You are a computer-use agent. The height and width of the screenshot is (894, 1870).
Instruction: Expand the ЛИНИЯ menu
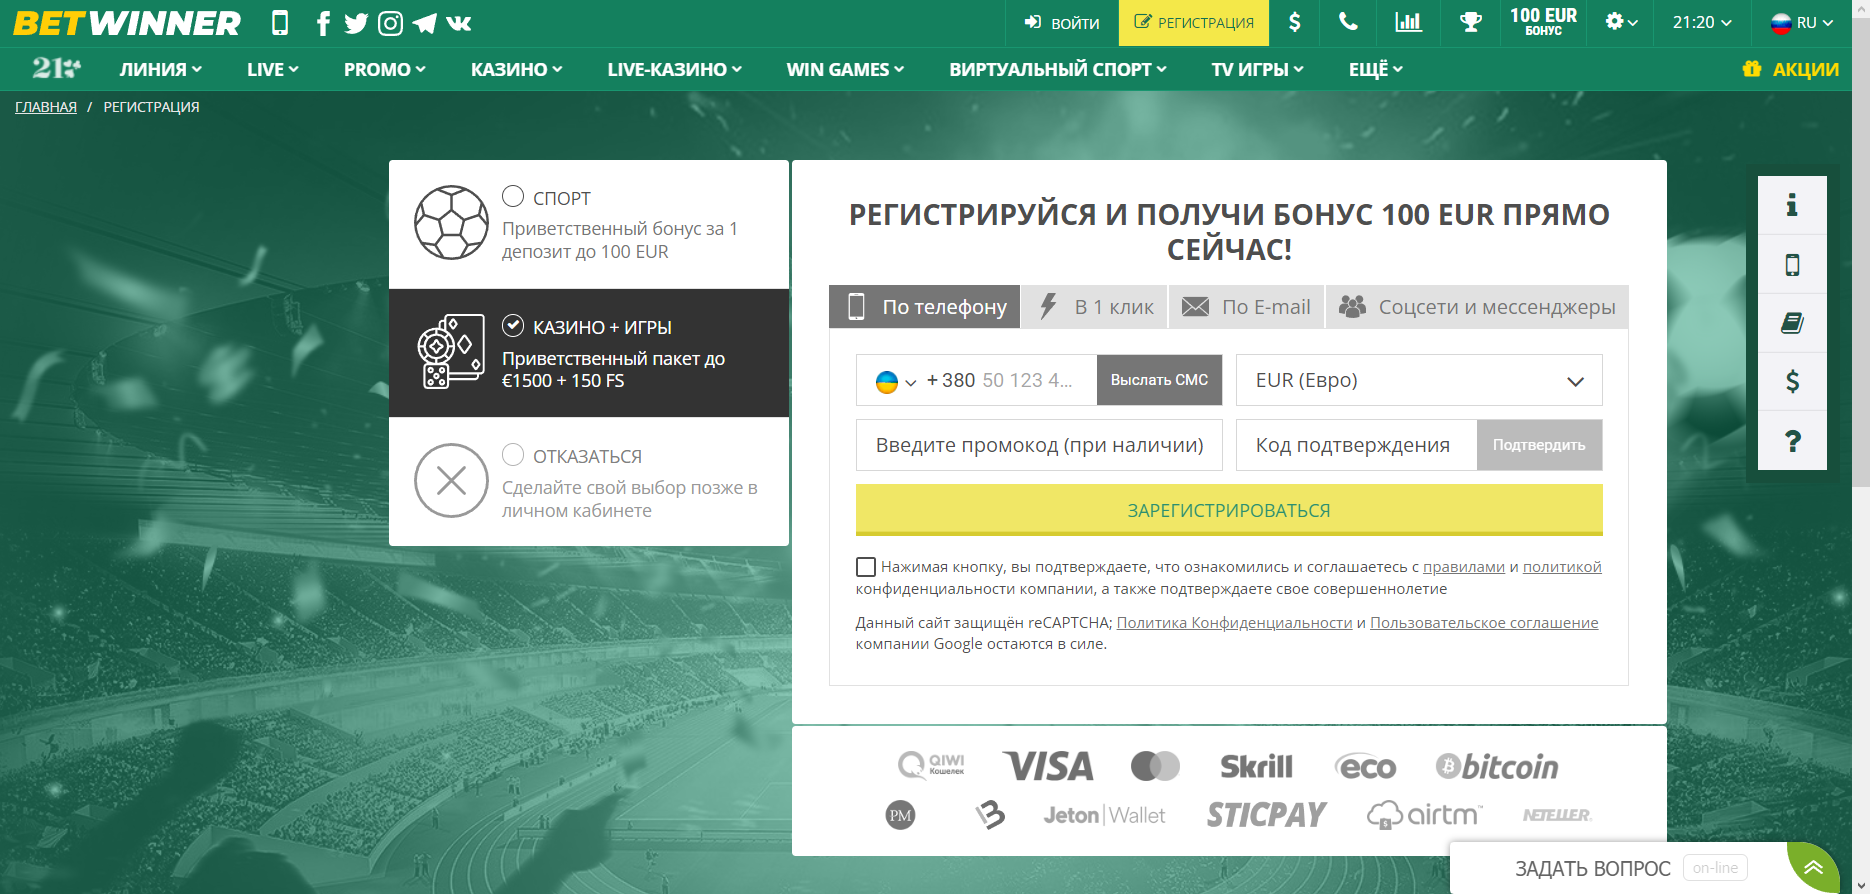(x=161, y=69)
